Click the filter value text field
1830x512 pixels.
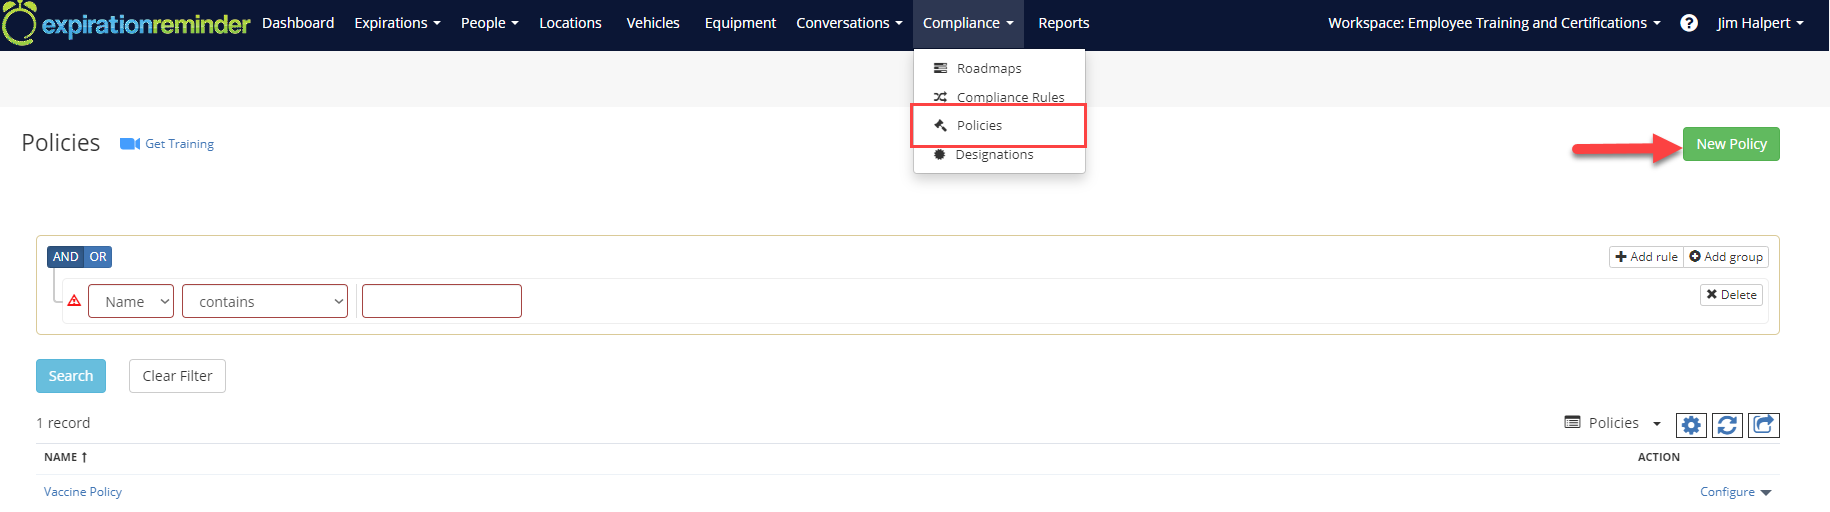(x=442, y=301)
